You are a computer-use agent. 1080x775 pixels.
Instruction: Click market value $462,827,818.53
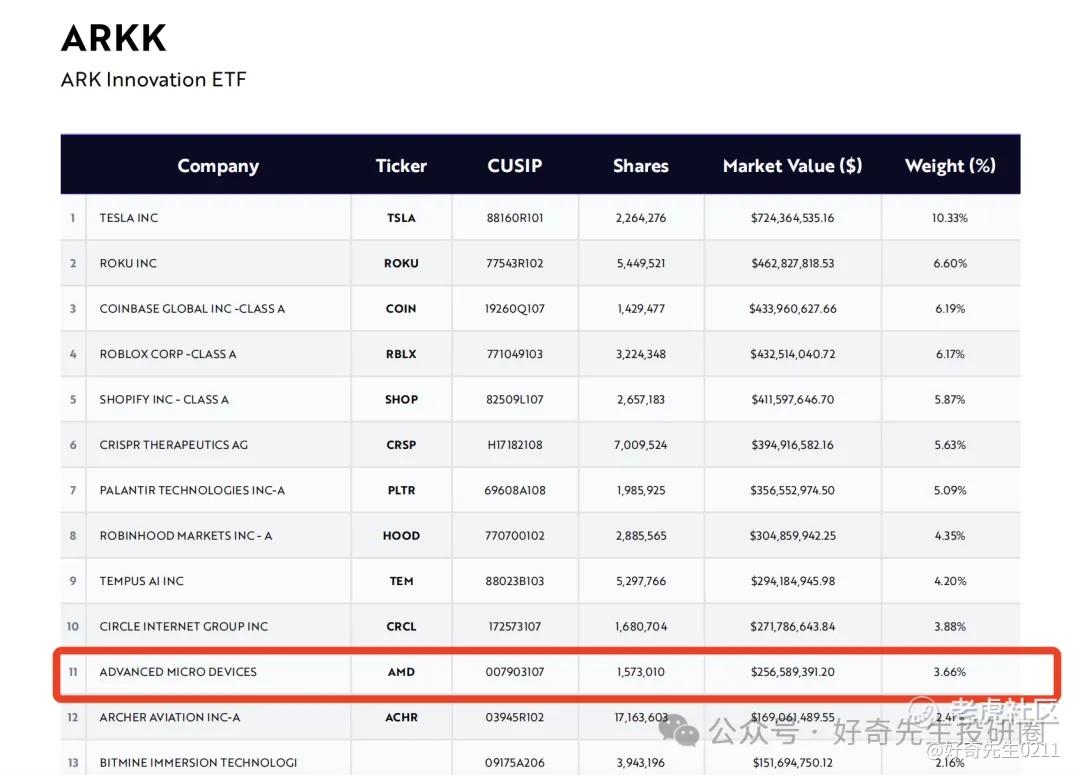pyautogui.click(x=792, y=263)
